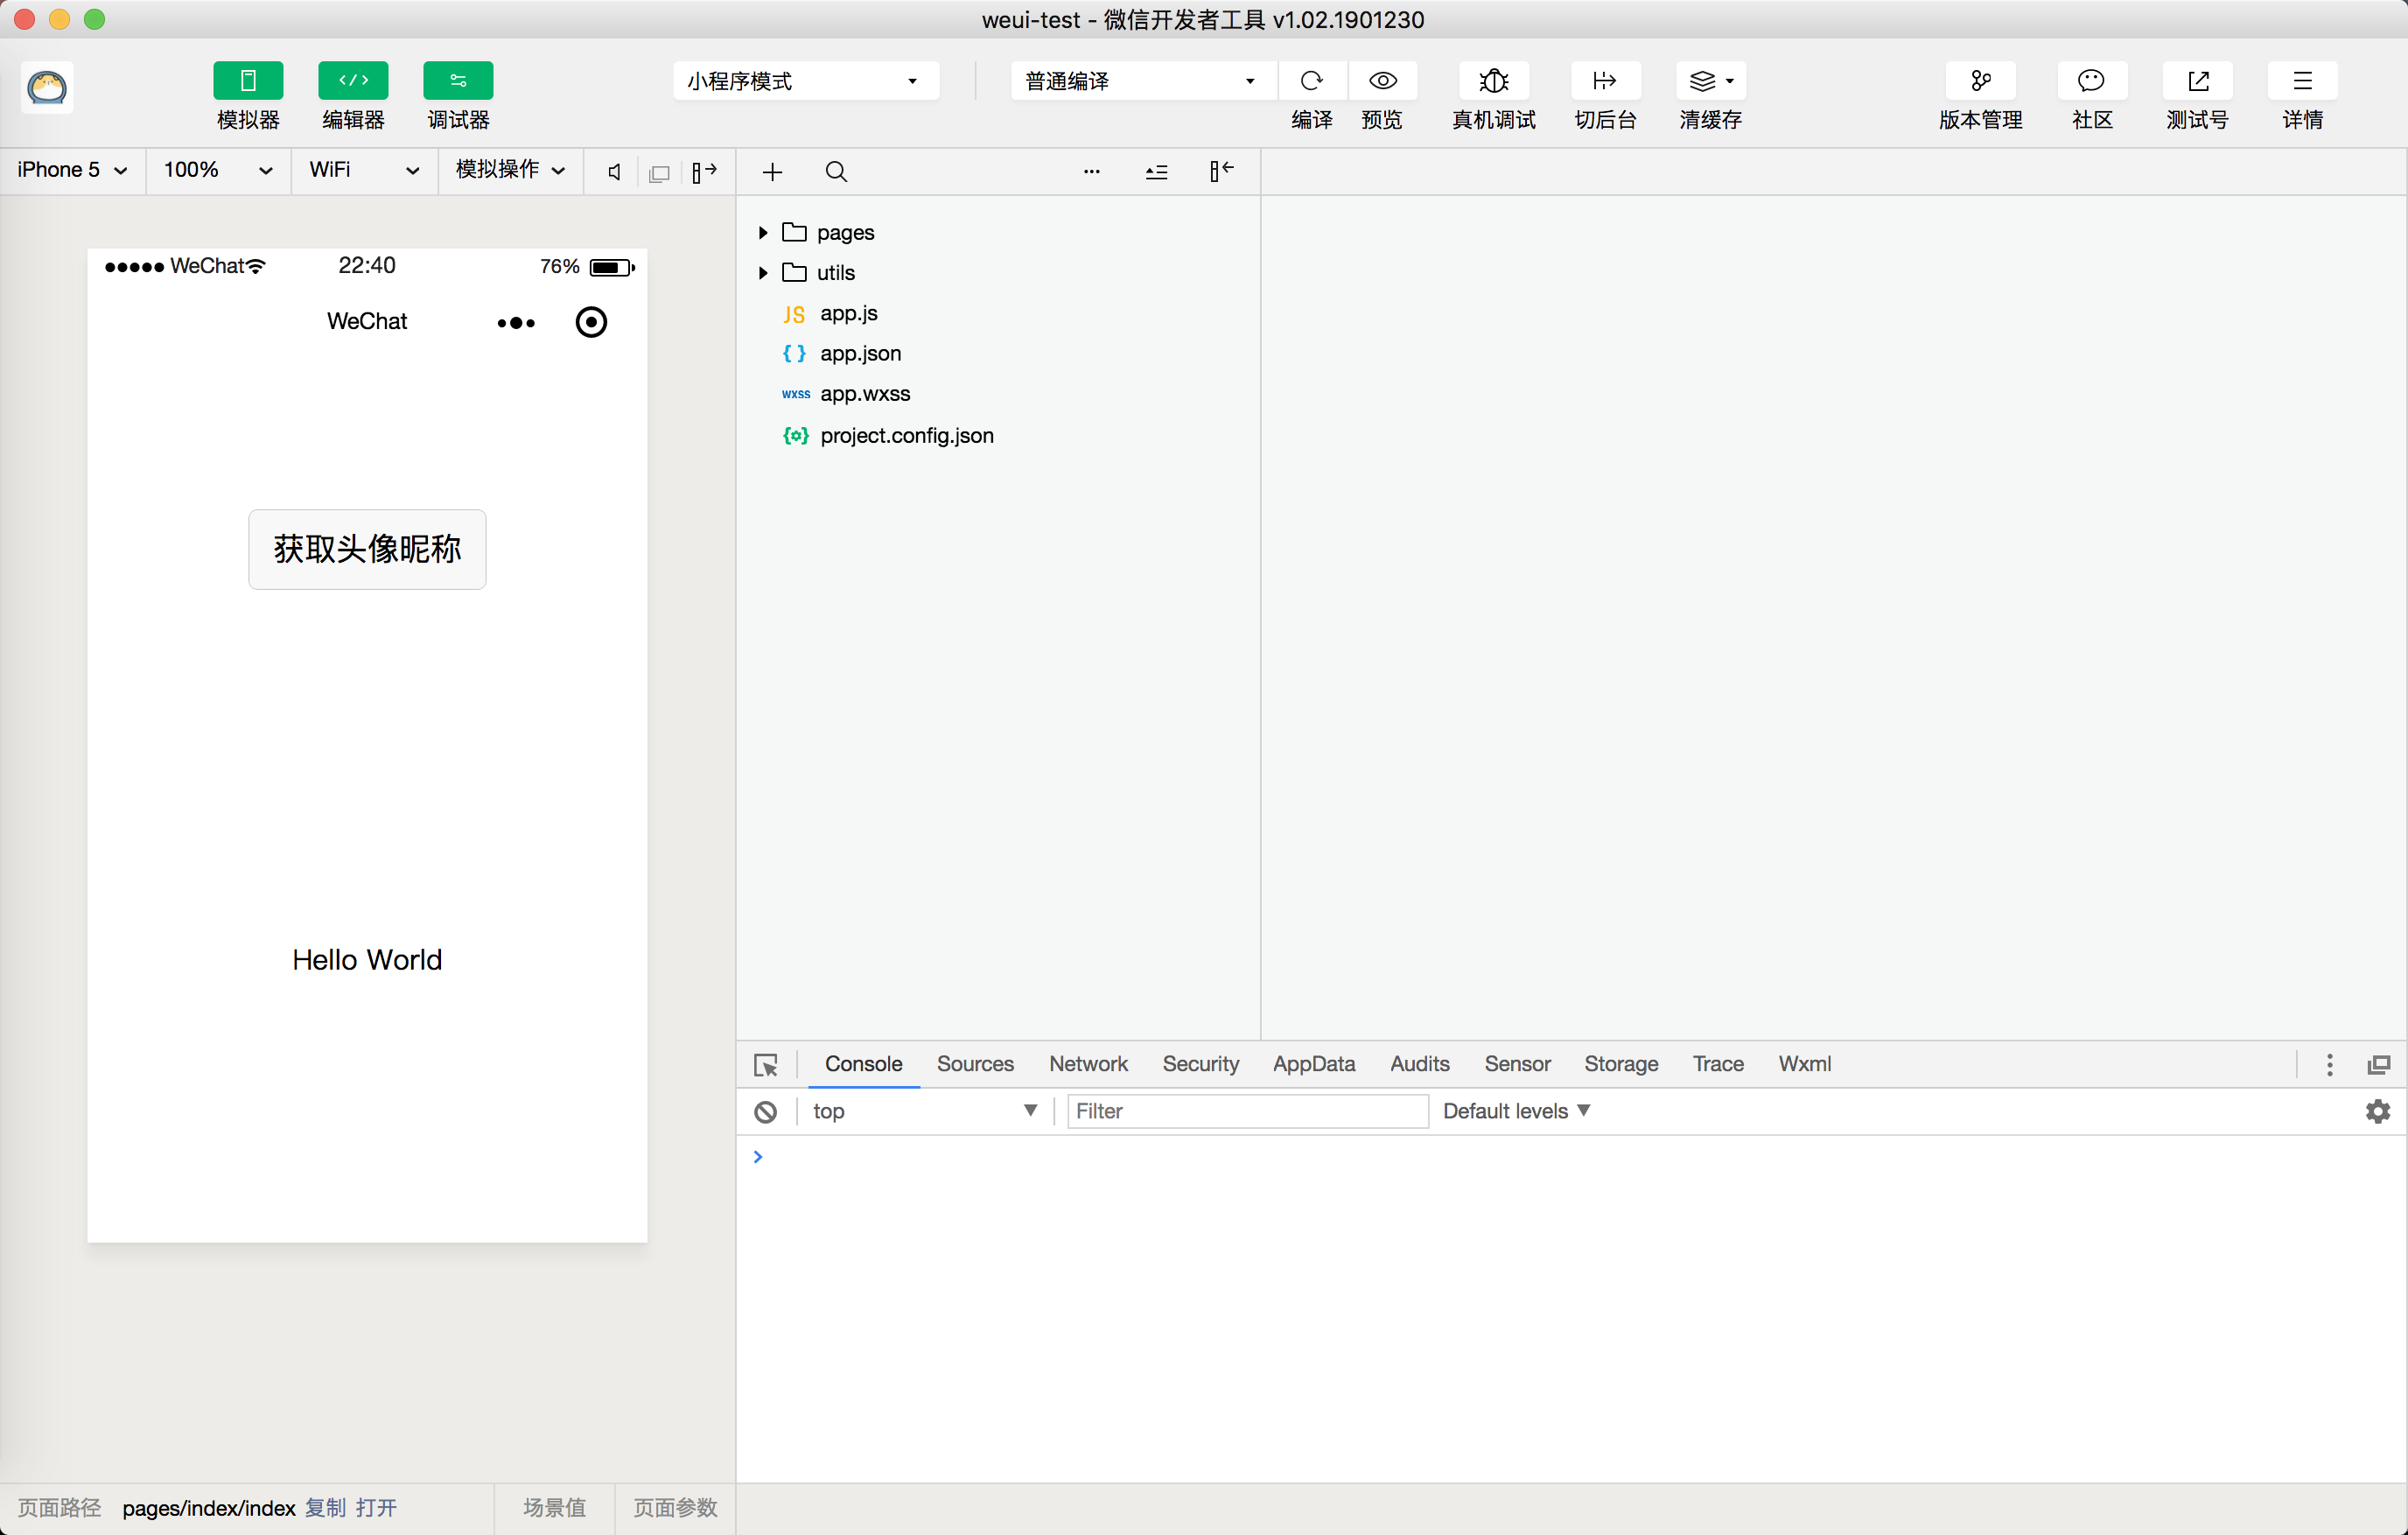Screen dimensions: 2408x1535
Task: Toggle the simulator panel (模拟器)
Action: pos(248,81)
